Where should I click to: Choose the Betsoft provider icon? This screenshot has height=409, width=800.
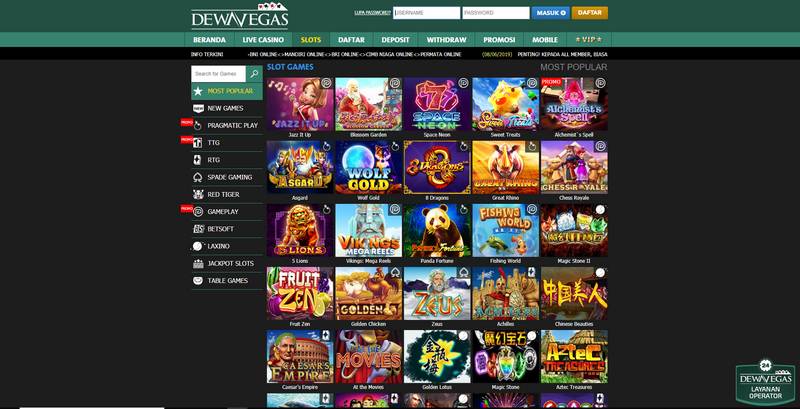click(x=198, y=229)
